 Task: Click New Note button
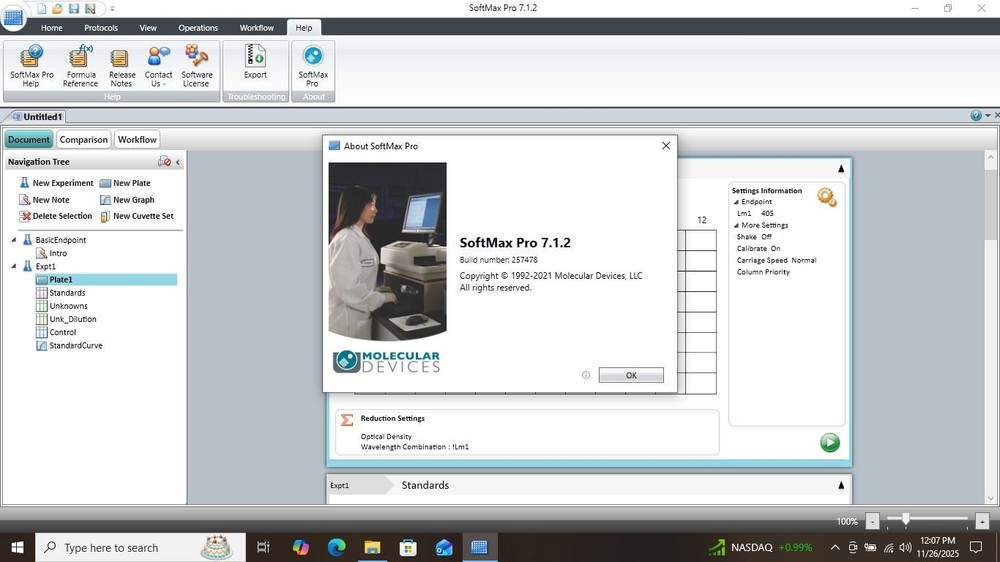[45, 200]
